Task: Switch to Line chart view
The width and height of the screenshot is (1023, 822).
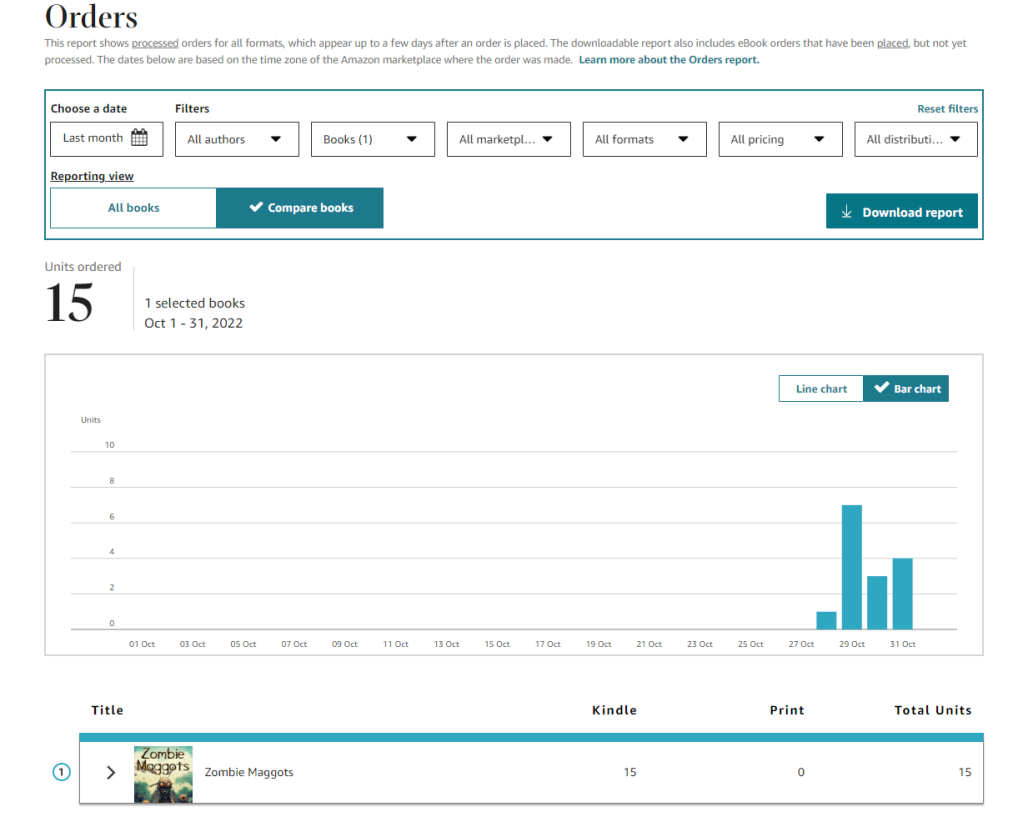Action: [820, 389]
